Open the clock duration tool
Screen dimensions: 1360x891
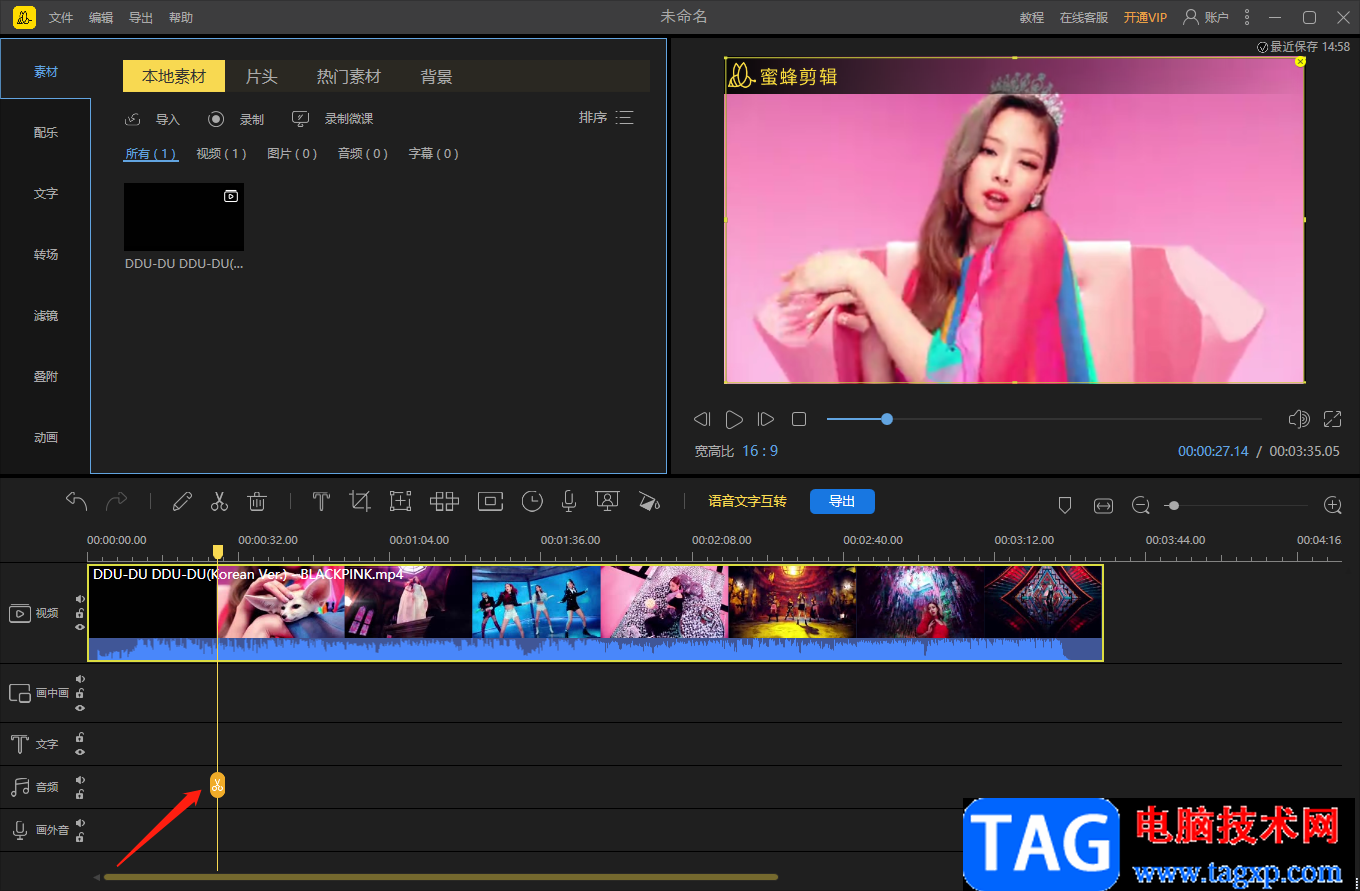532,502
